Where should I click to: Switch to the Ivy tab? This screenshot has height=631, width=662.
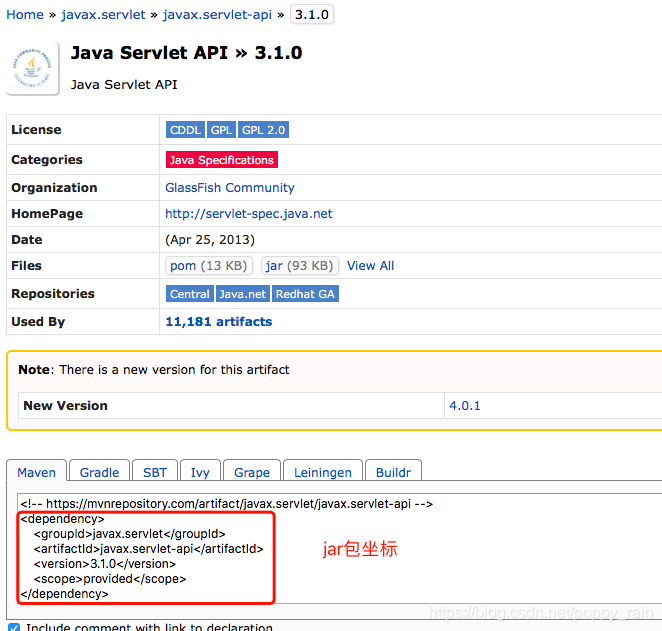200,472
